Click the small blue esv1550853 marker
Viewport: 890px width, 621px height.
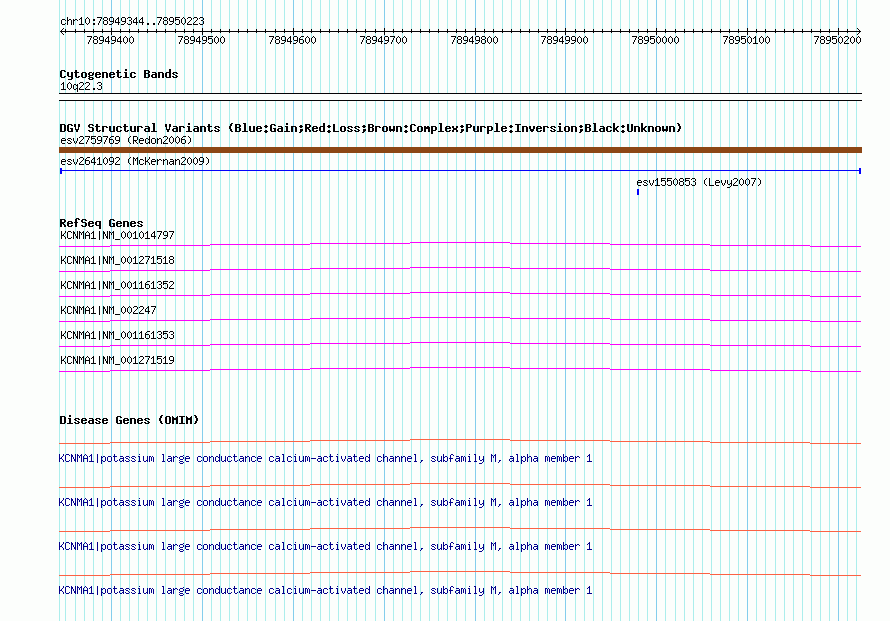coord(638,192)
